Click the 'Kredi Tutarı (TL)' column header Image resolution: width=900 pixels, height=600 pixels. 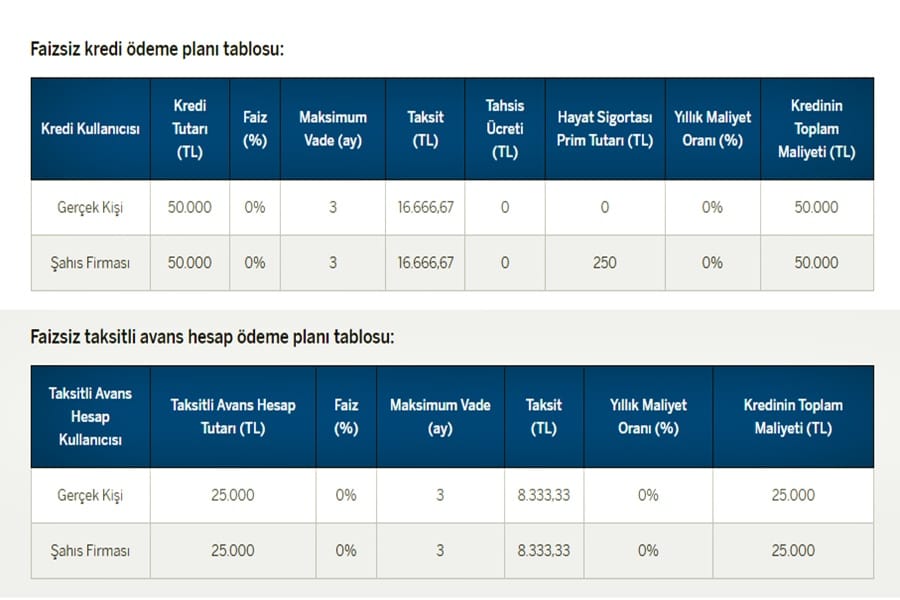[x=189, y=129]
